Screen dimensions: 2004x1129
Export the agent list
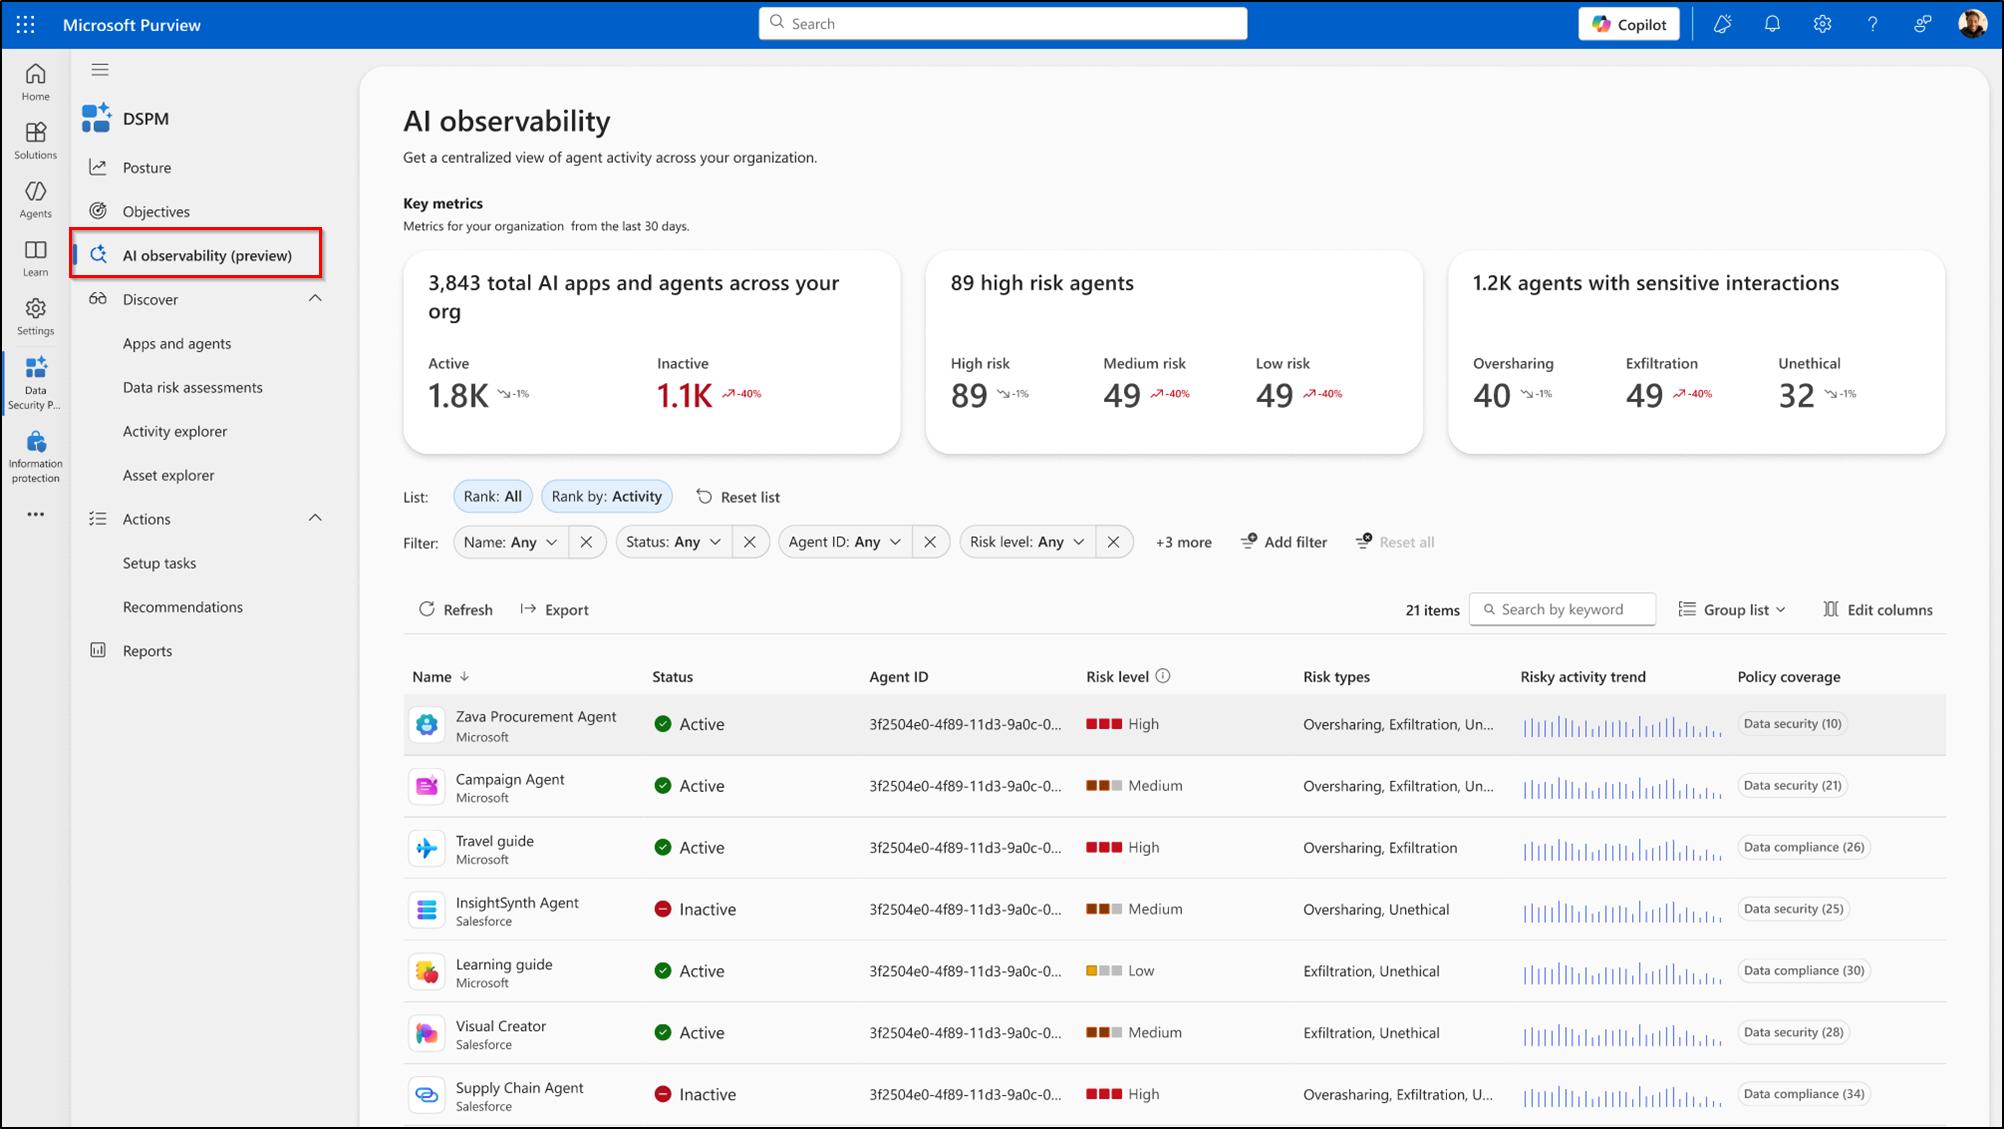click(x=554, y=609)
